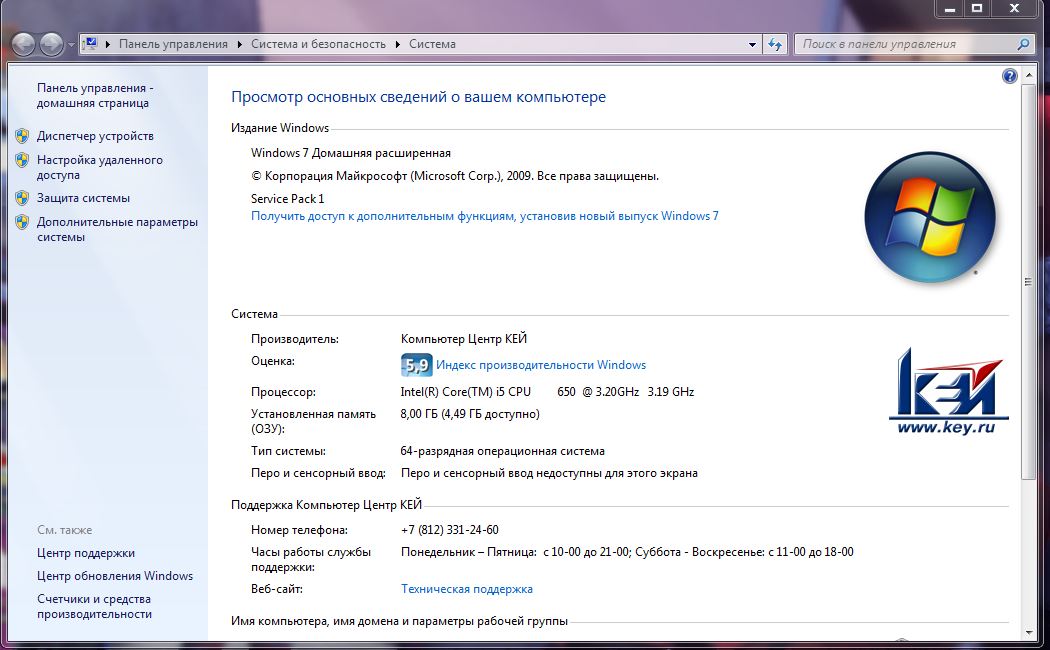Screen dimensions: 1050x650
Task: Click the Издание Windows section header
Action: [280, 128]
